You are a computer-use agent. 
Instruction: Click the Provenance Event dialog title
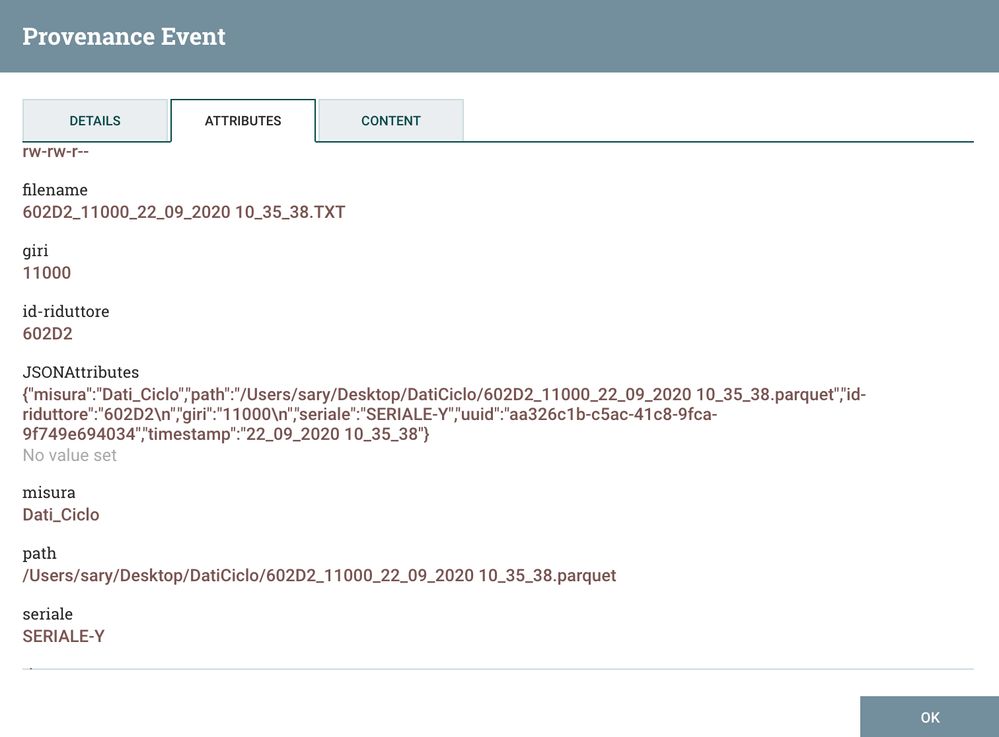tap(124, 36)
